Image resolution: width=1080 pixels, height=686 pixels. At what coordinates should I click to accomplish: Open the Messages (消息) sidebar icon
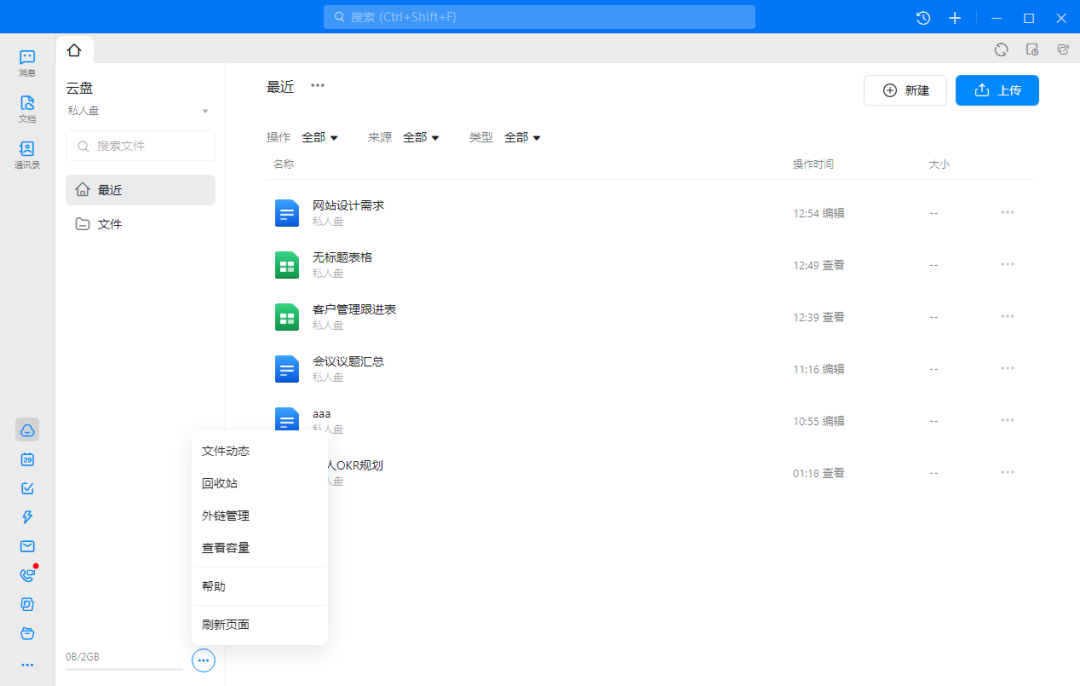pos(27,63)
